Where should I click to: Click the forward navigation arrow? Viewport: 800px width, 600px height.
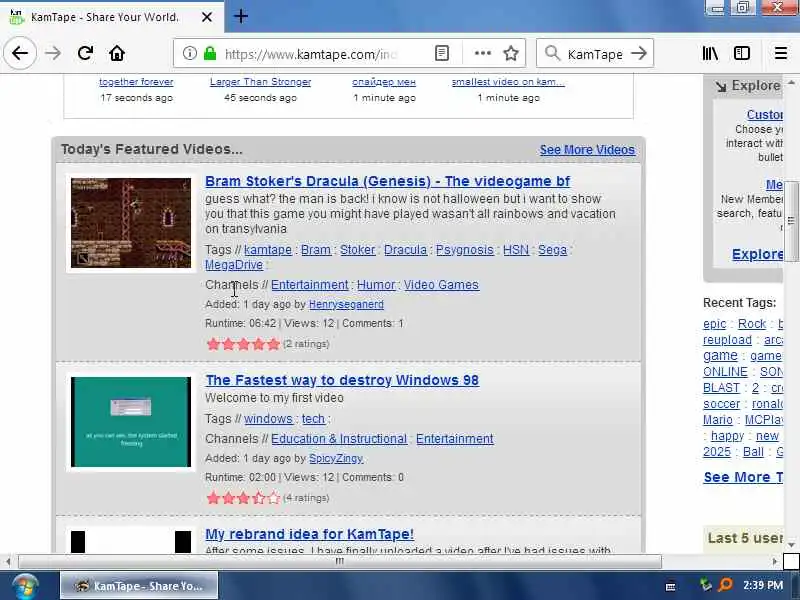coord(53,53)
